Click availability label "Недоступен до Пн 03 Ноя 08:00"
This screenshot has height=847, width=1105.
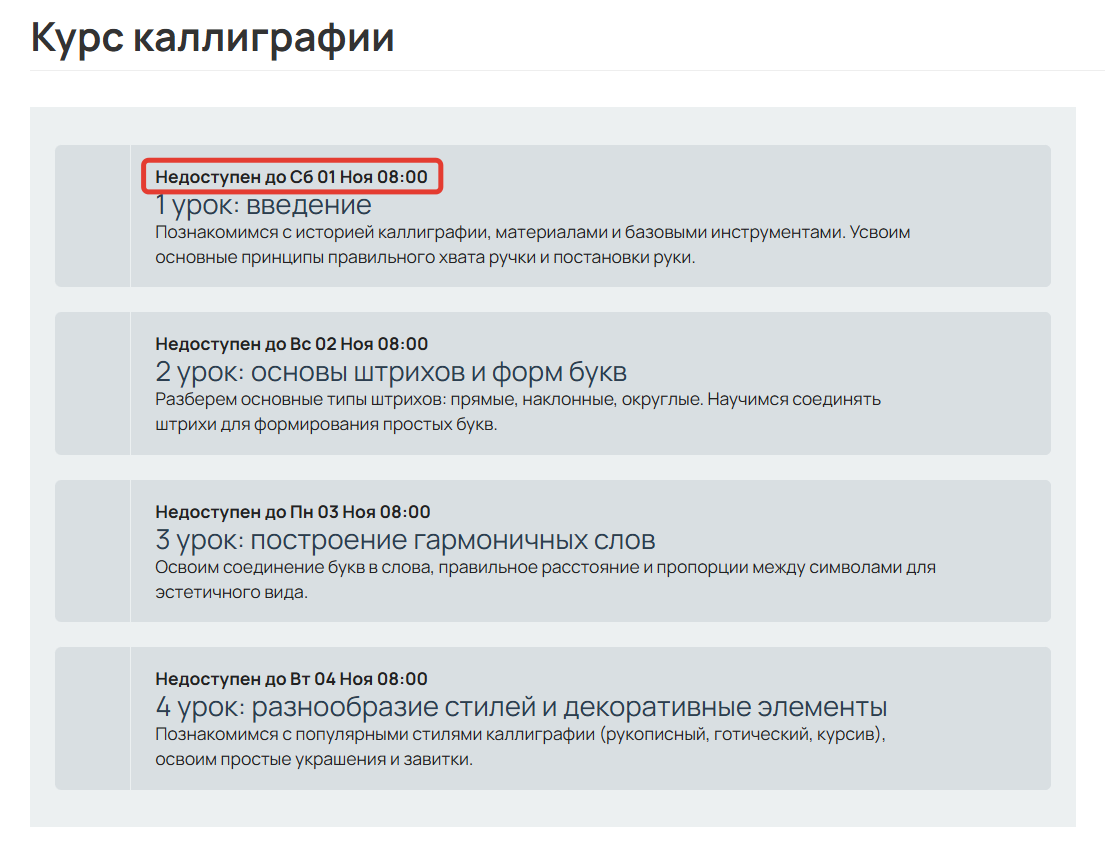[x=292, y=511]
